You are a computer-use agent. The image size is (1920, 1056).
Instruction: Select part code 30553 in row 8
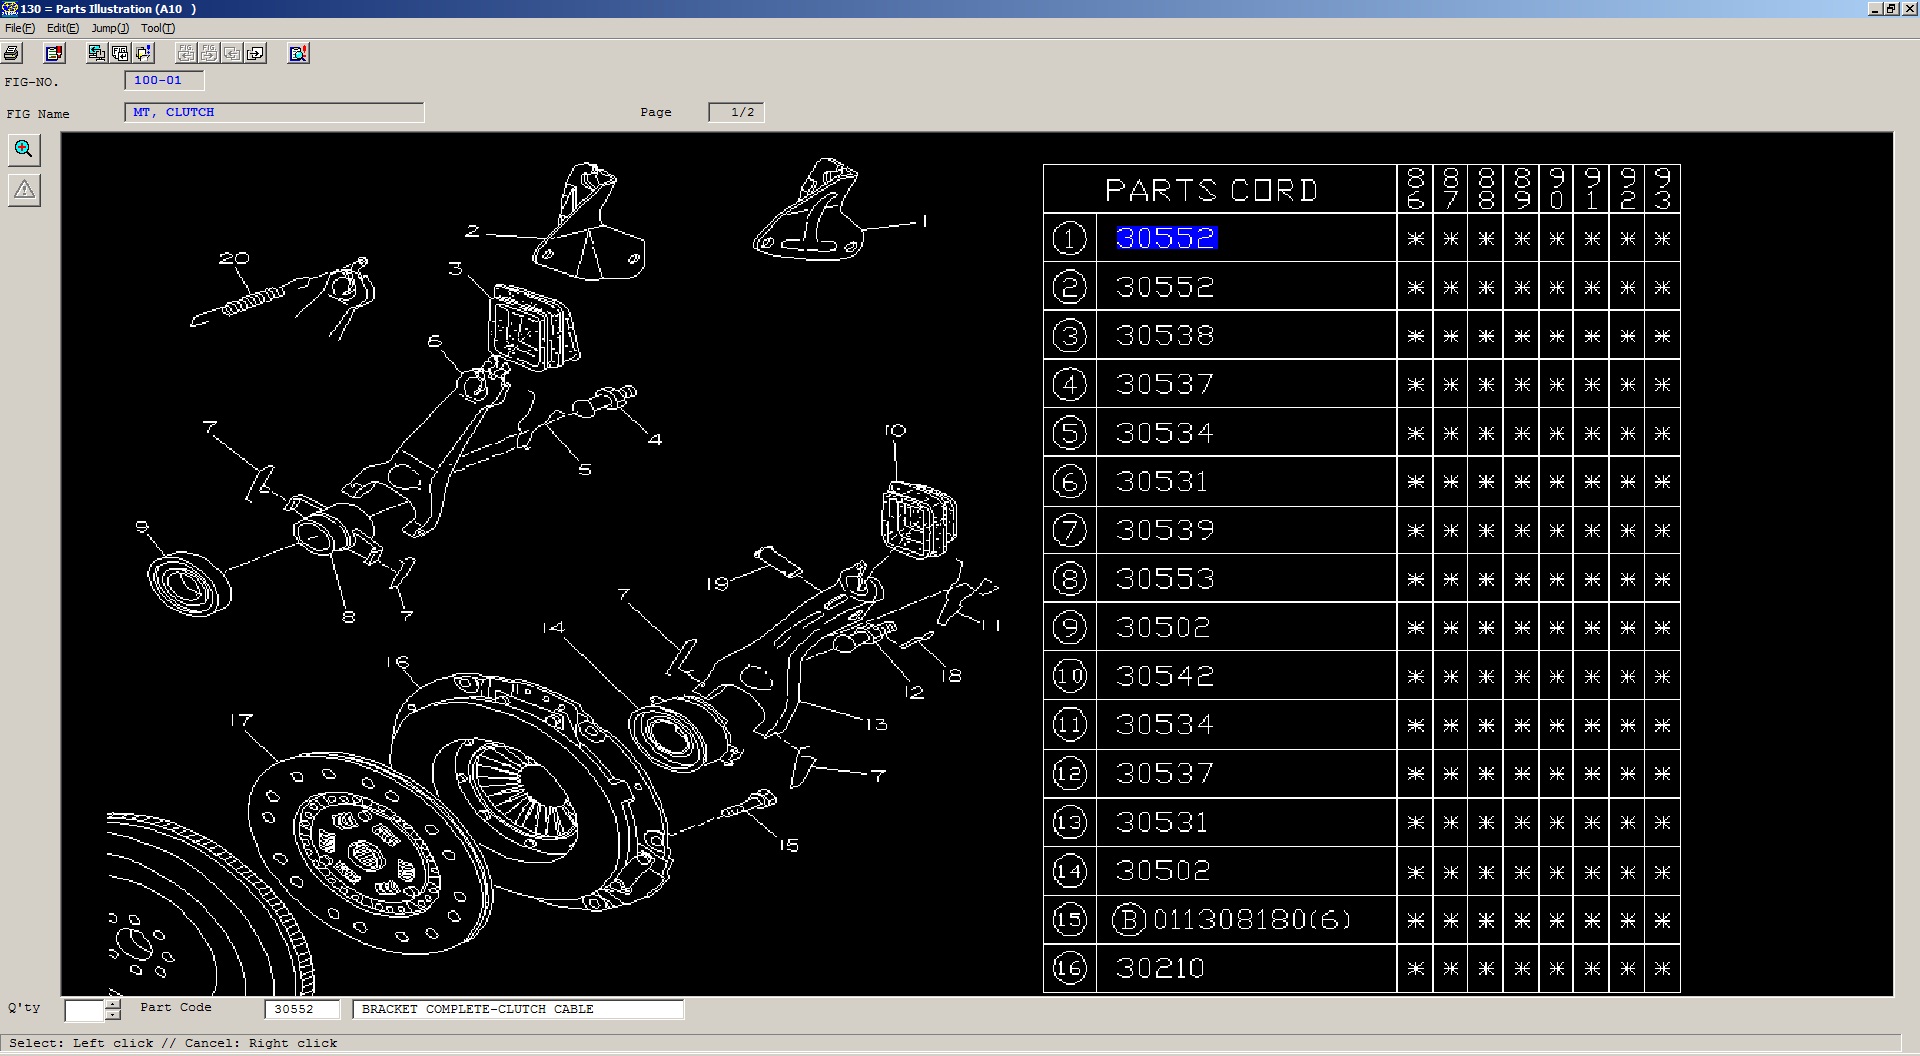click(1165, 579)
